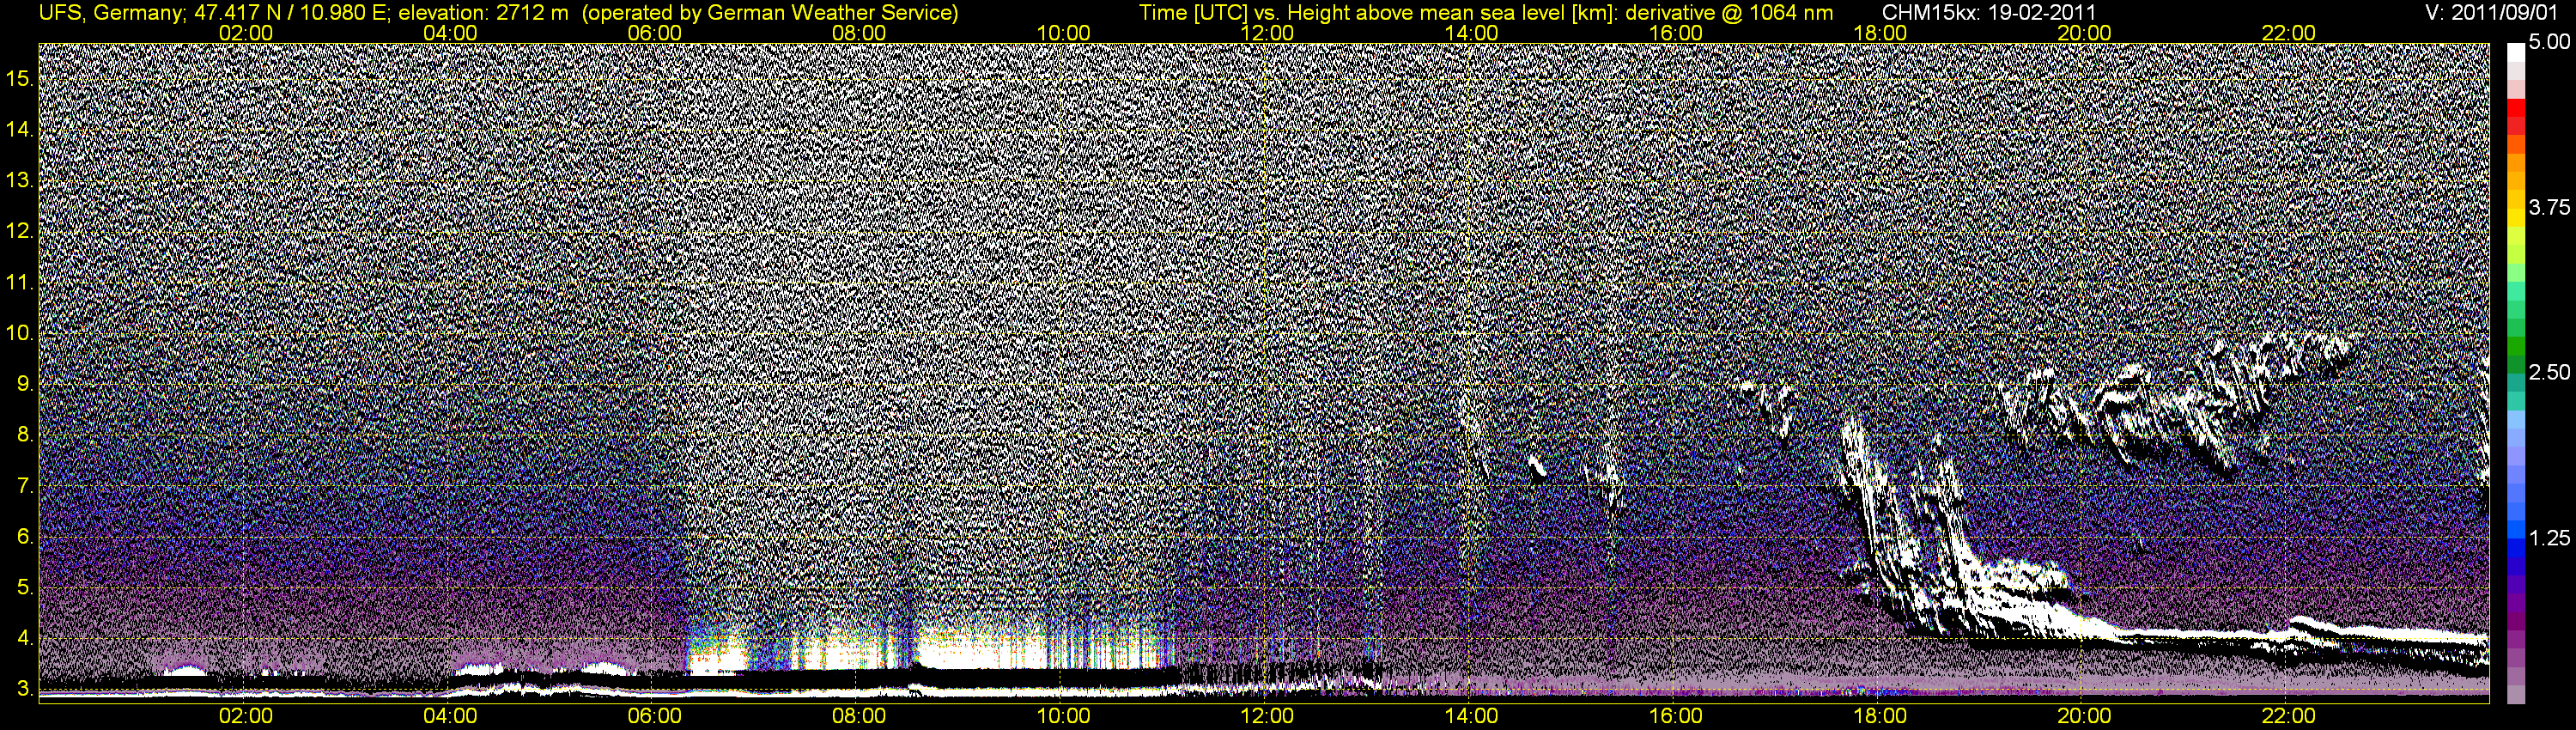Click the color scale value '3.75'
Screen dimensions: 2576x730
tap(2549, 207)
